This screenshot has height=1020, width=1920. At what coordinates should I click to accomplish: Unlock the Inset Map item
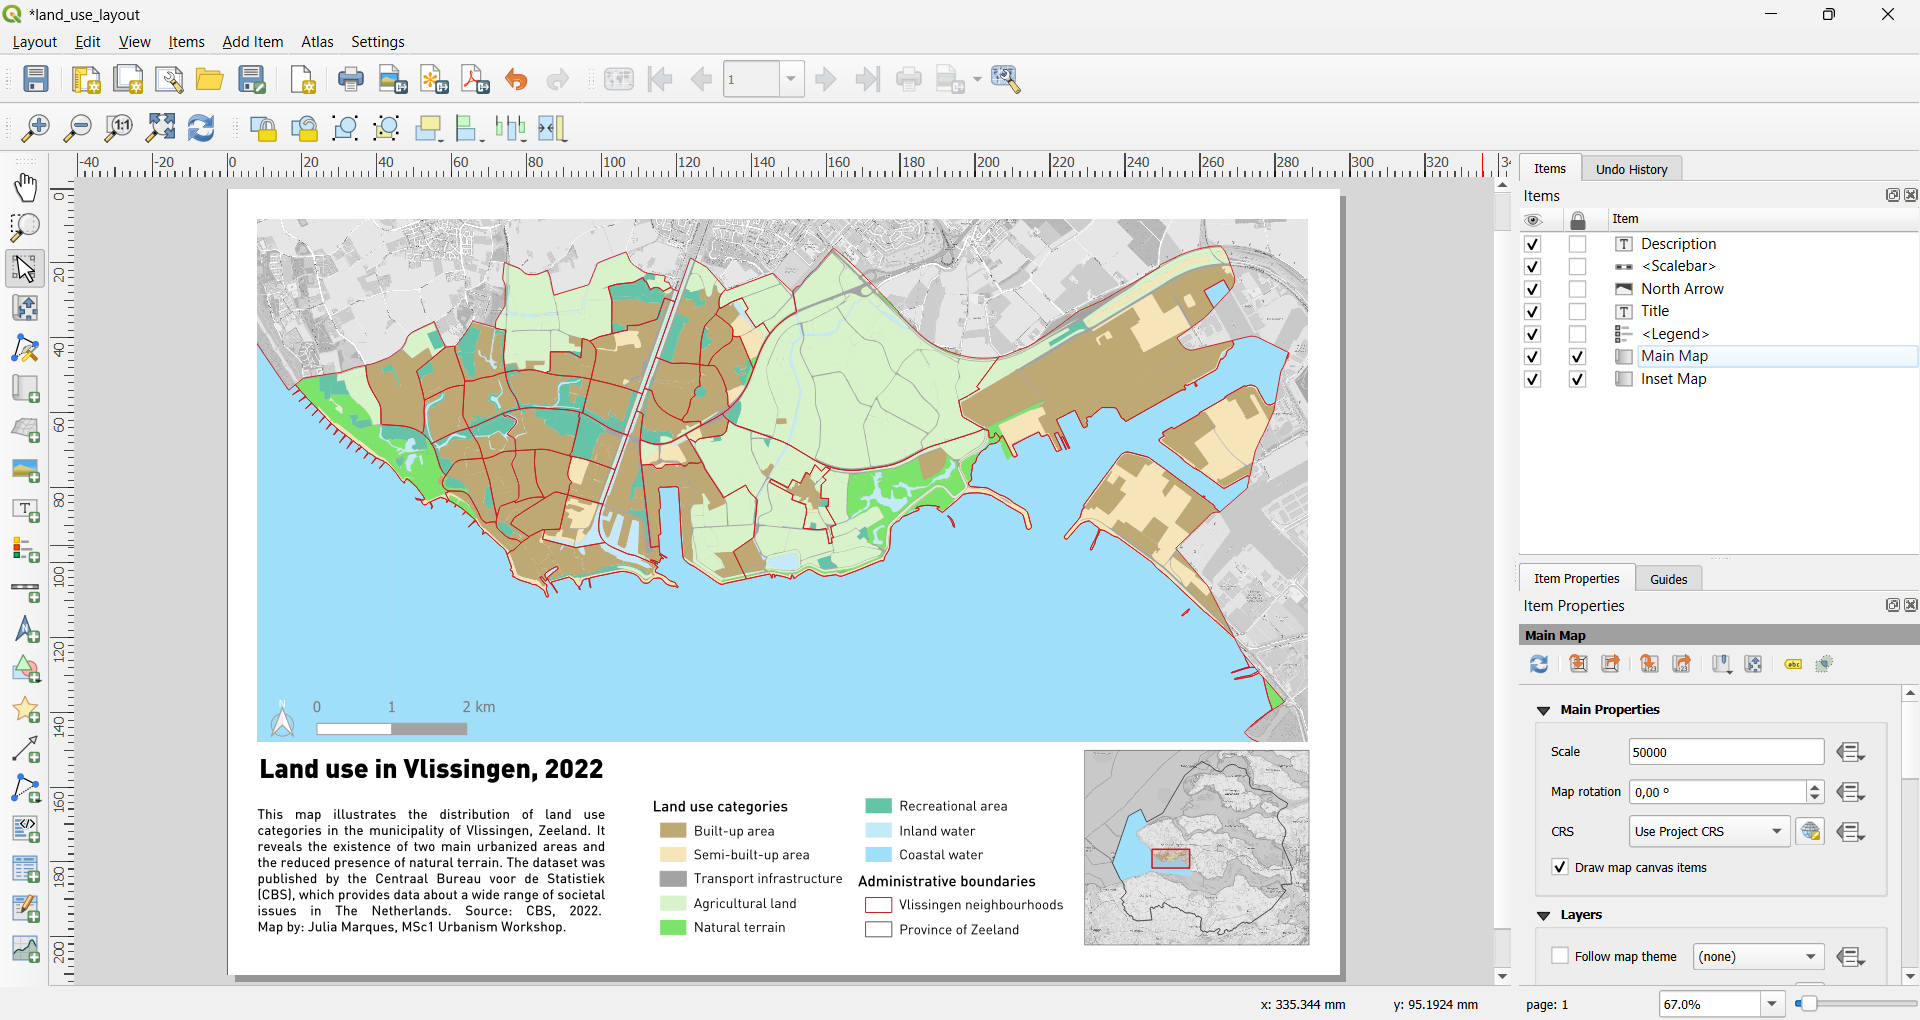click(x=1577, y=379)
